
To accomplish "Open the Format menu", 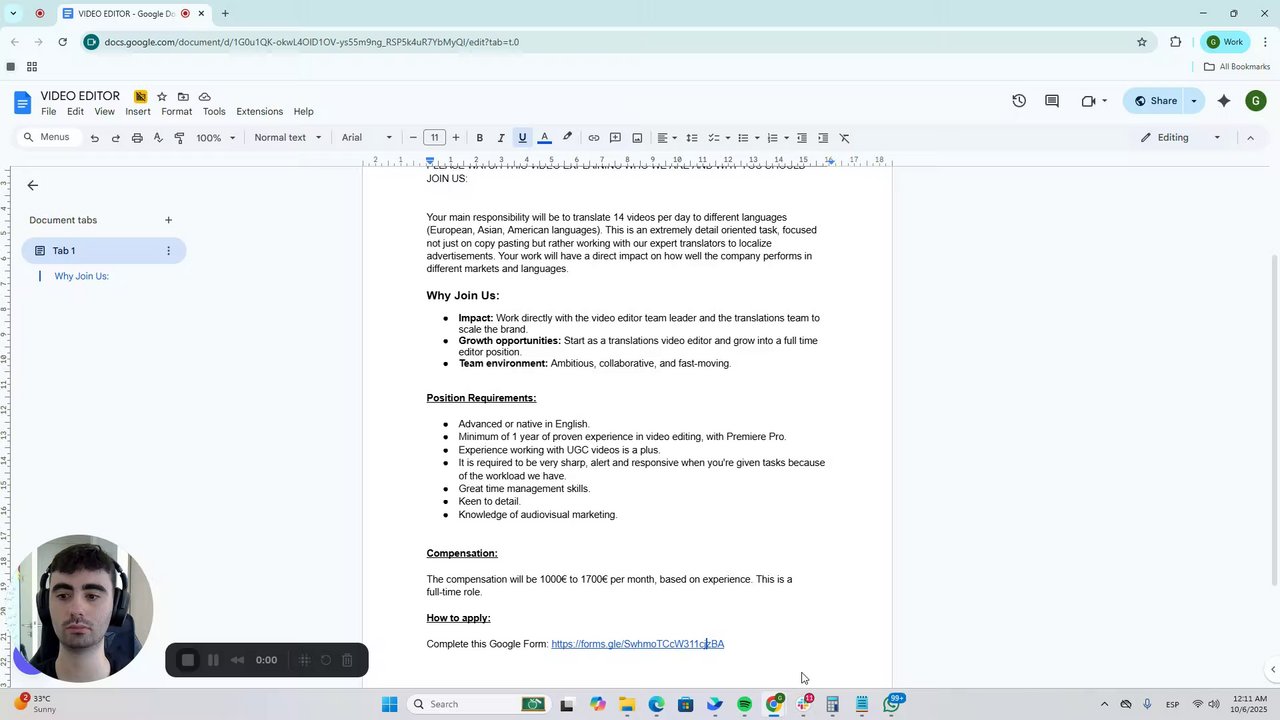I will point(177,112).
